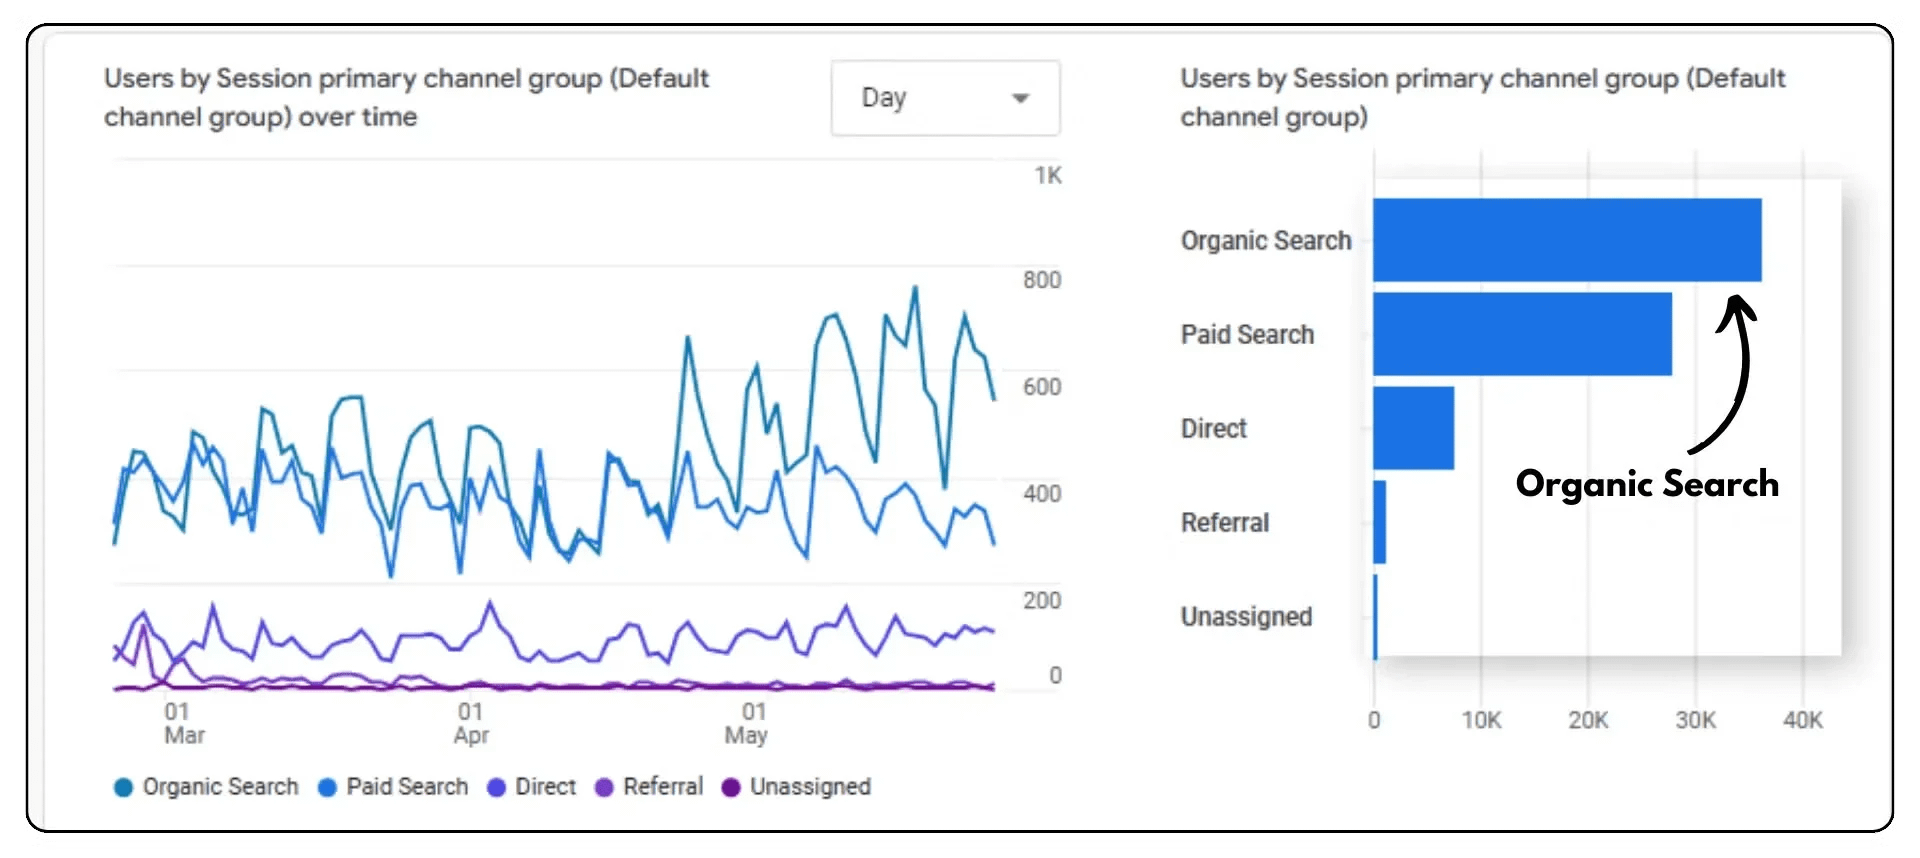The height and width of the screenshot is (858, 1920).
Task: Click the bold Organic Search annotation text
Action: tap(1647, 485)
